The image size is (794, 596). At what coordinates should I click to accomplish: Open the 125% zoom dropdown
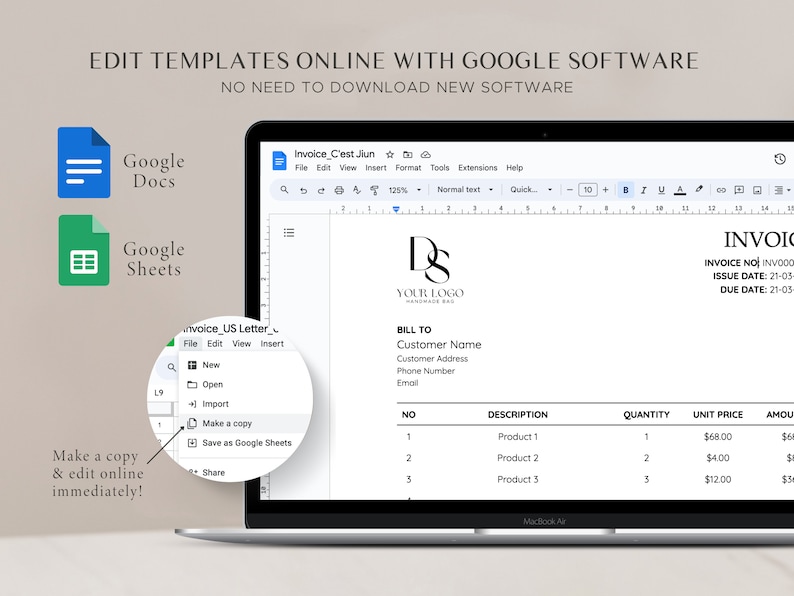(405, 190)
